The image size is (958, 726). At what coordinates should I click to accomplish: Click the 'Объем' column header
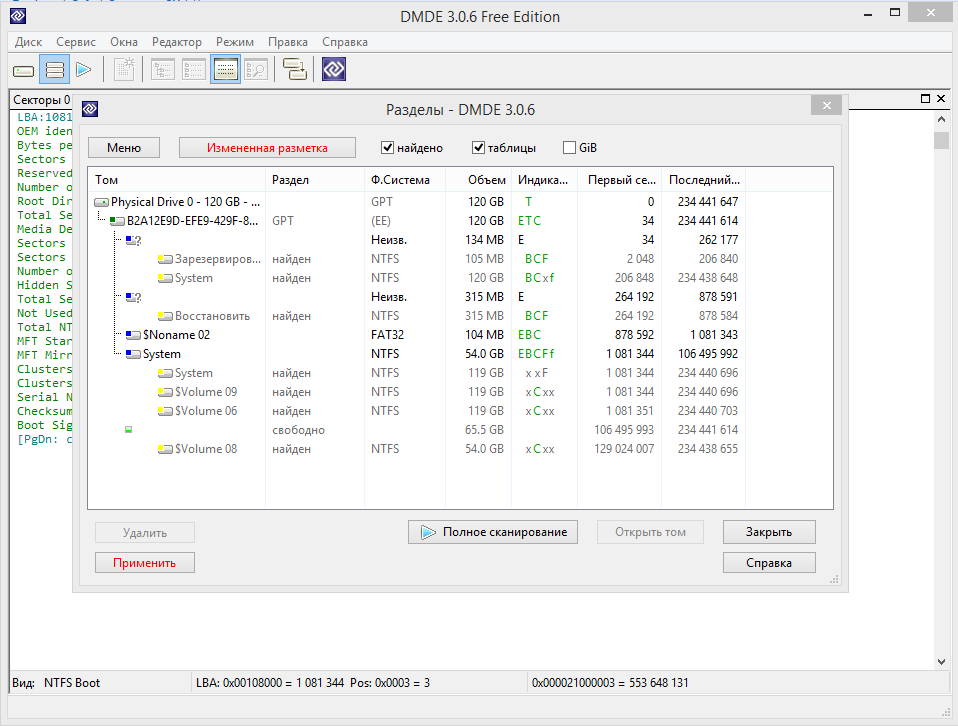pos(487,180)
